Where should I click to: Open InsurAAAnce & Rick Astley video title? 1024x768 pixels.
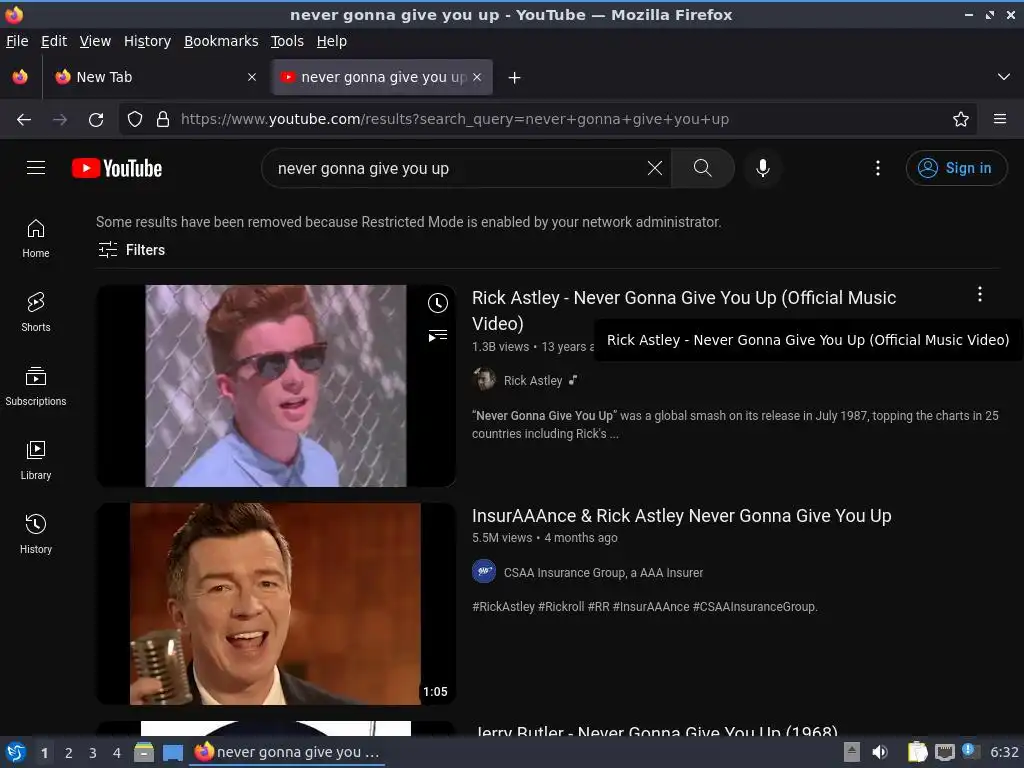pyautogui.click(x=682, y=515)
